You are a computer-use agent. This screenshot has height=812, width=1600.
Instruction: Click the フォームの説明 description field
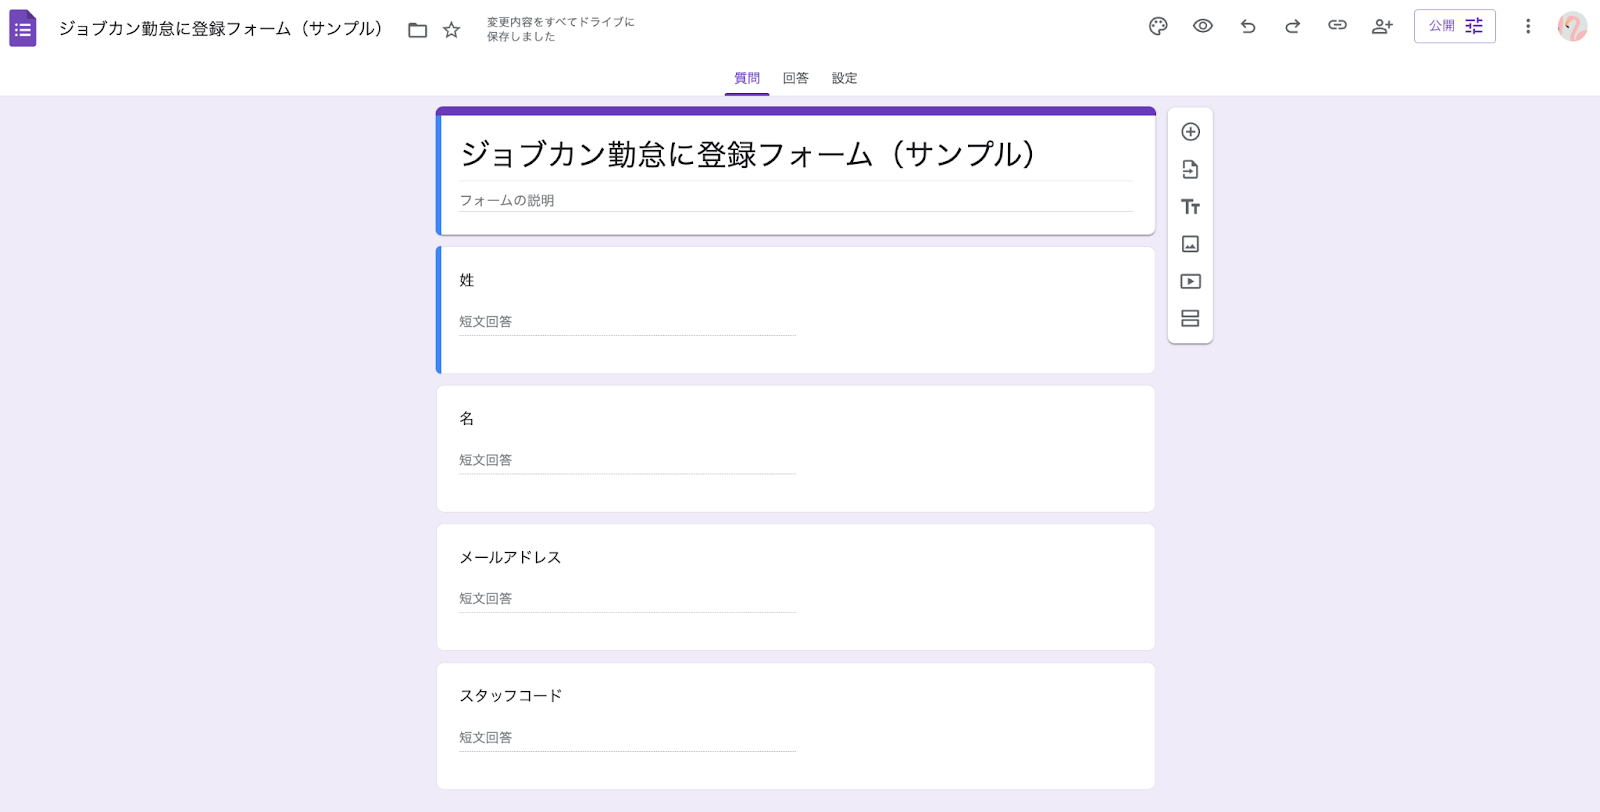coord(795,201)
